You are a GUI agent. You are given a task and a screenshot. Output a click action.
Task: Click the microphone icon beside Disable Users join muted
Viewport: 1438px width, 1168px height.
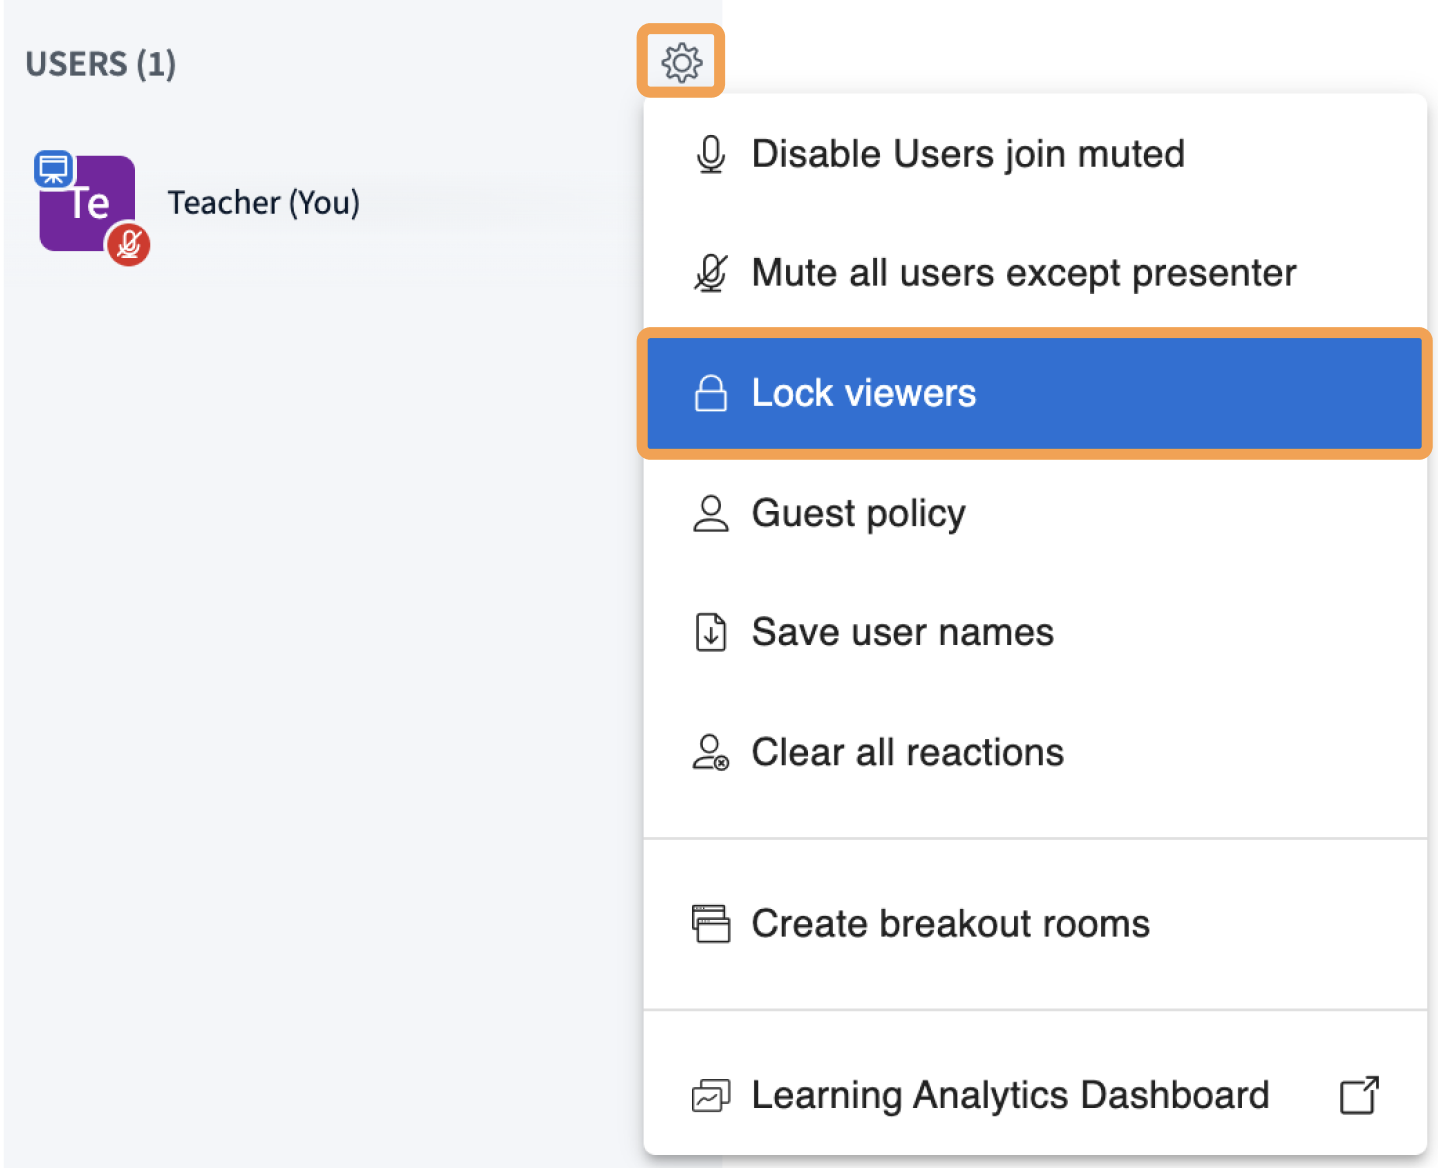(711, 155)
